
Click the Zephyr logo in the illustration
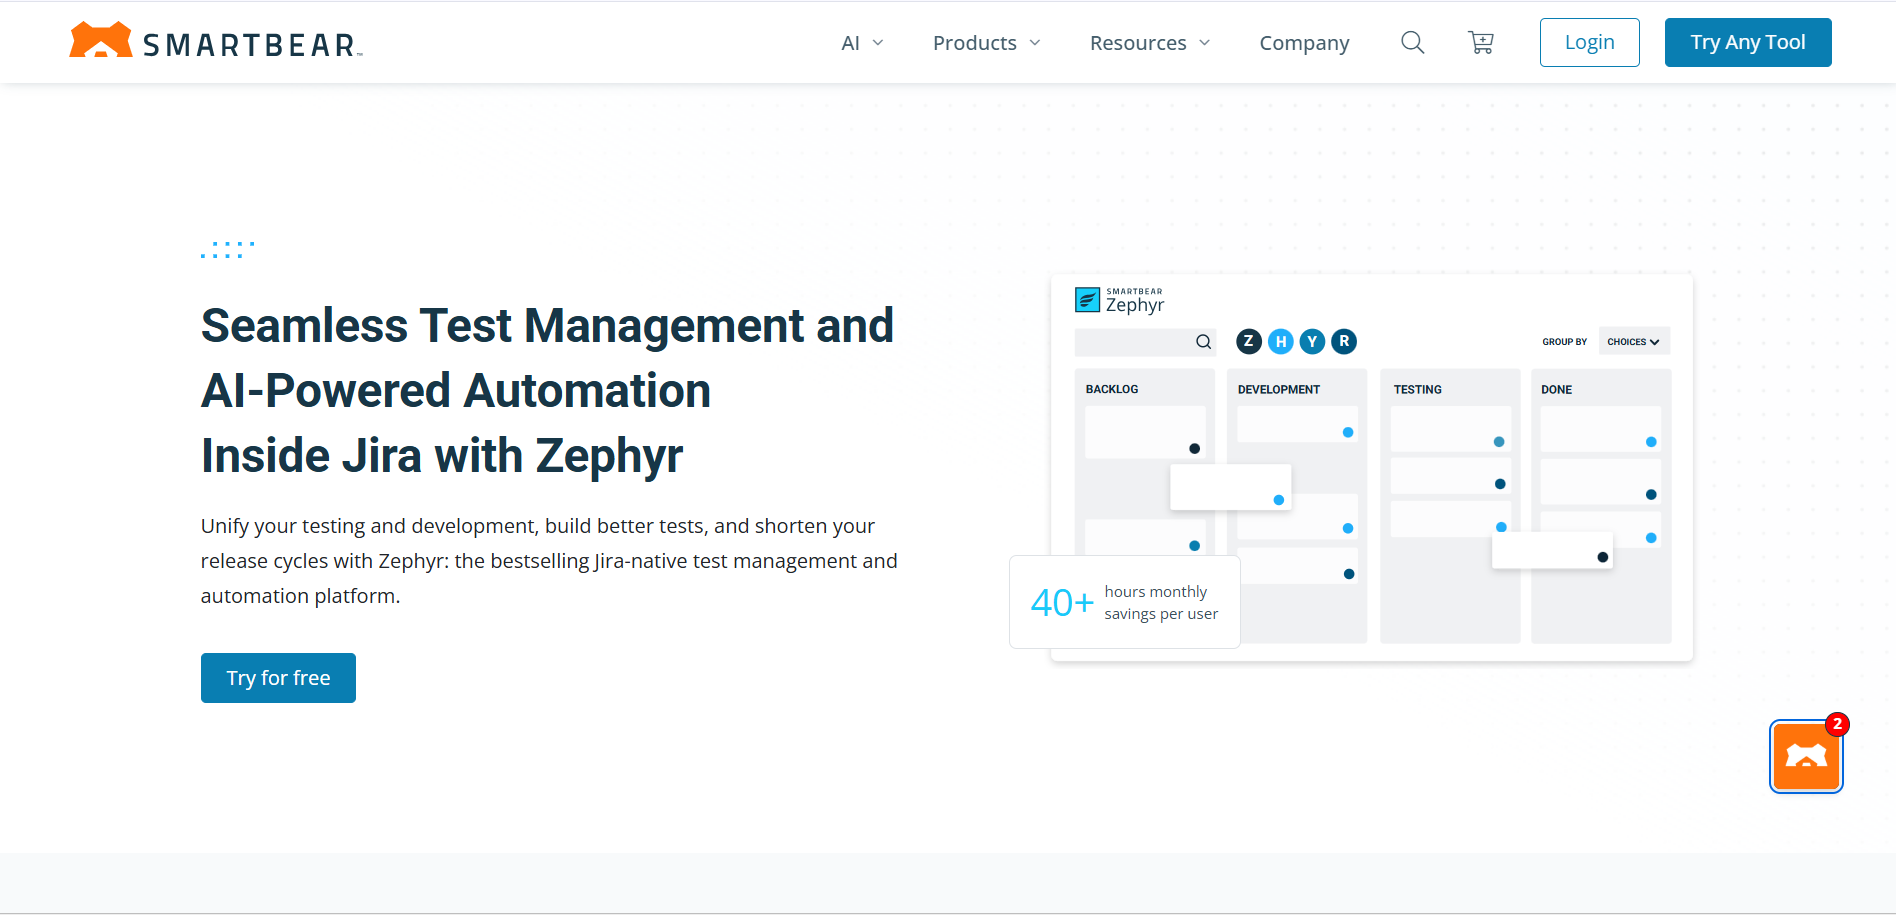click(1120, 300)
